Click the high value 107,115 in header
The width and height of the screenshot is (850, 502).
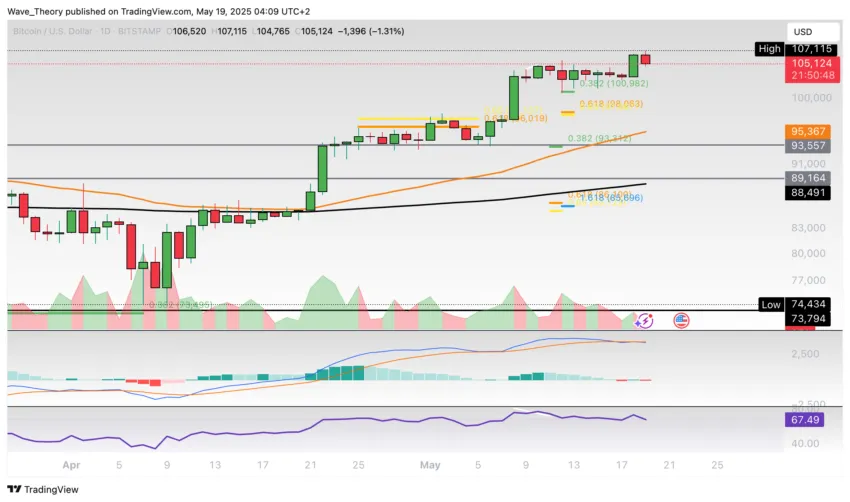pyautogui.click(x=232, y=31)
